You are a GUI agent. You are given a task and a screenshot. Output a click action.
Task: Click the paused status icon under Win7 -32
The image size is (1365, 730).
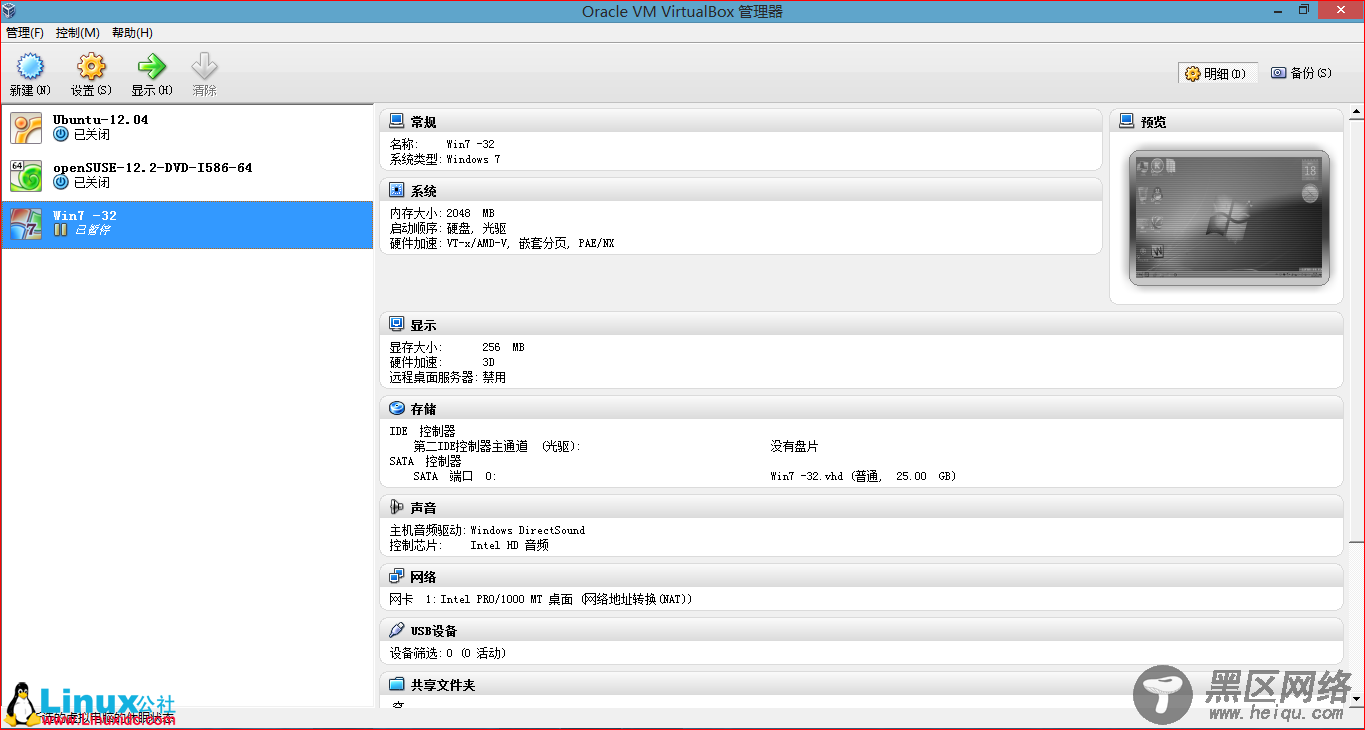61,230
